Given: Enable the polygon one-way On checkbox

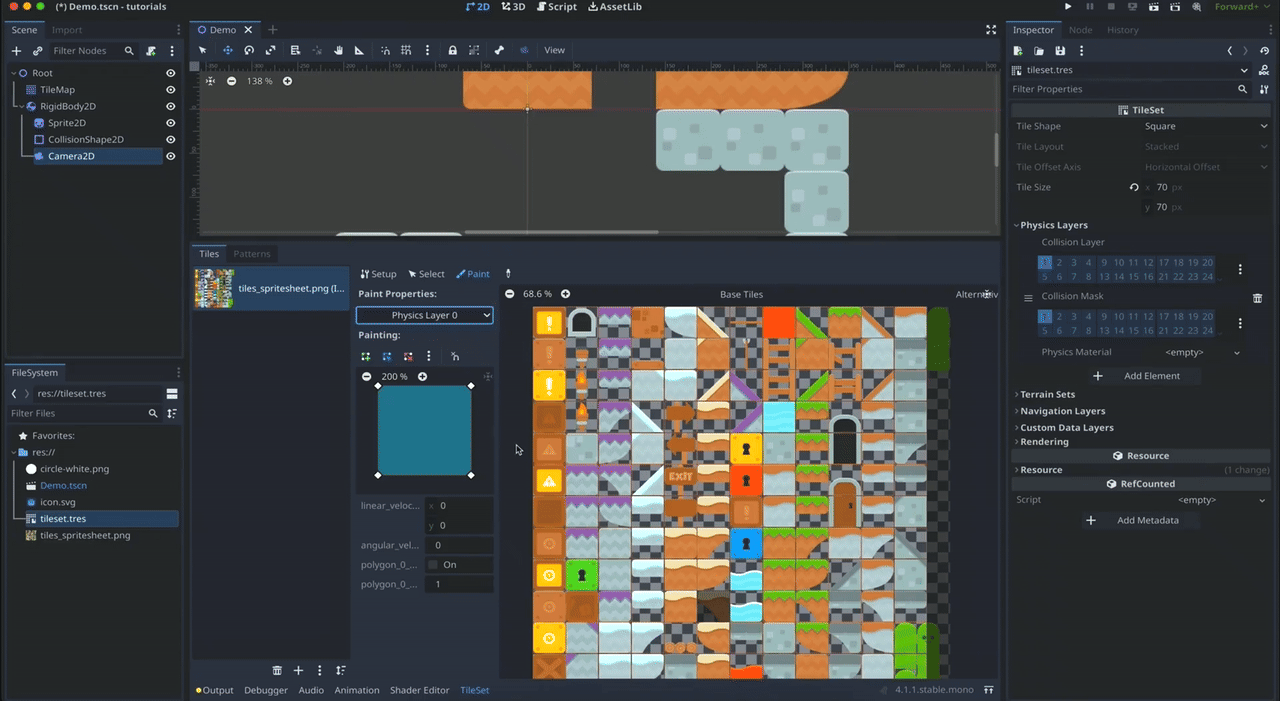Looking at the screenshot, I should coord(433,565).
